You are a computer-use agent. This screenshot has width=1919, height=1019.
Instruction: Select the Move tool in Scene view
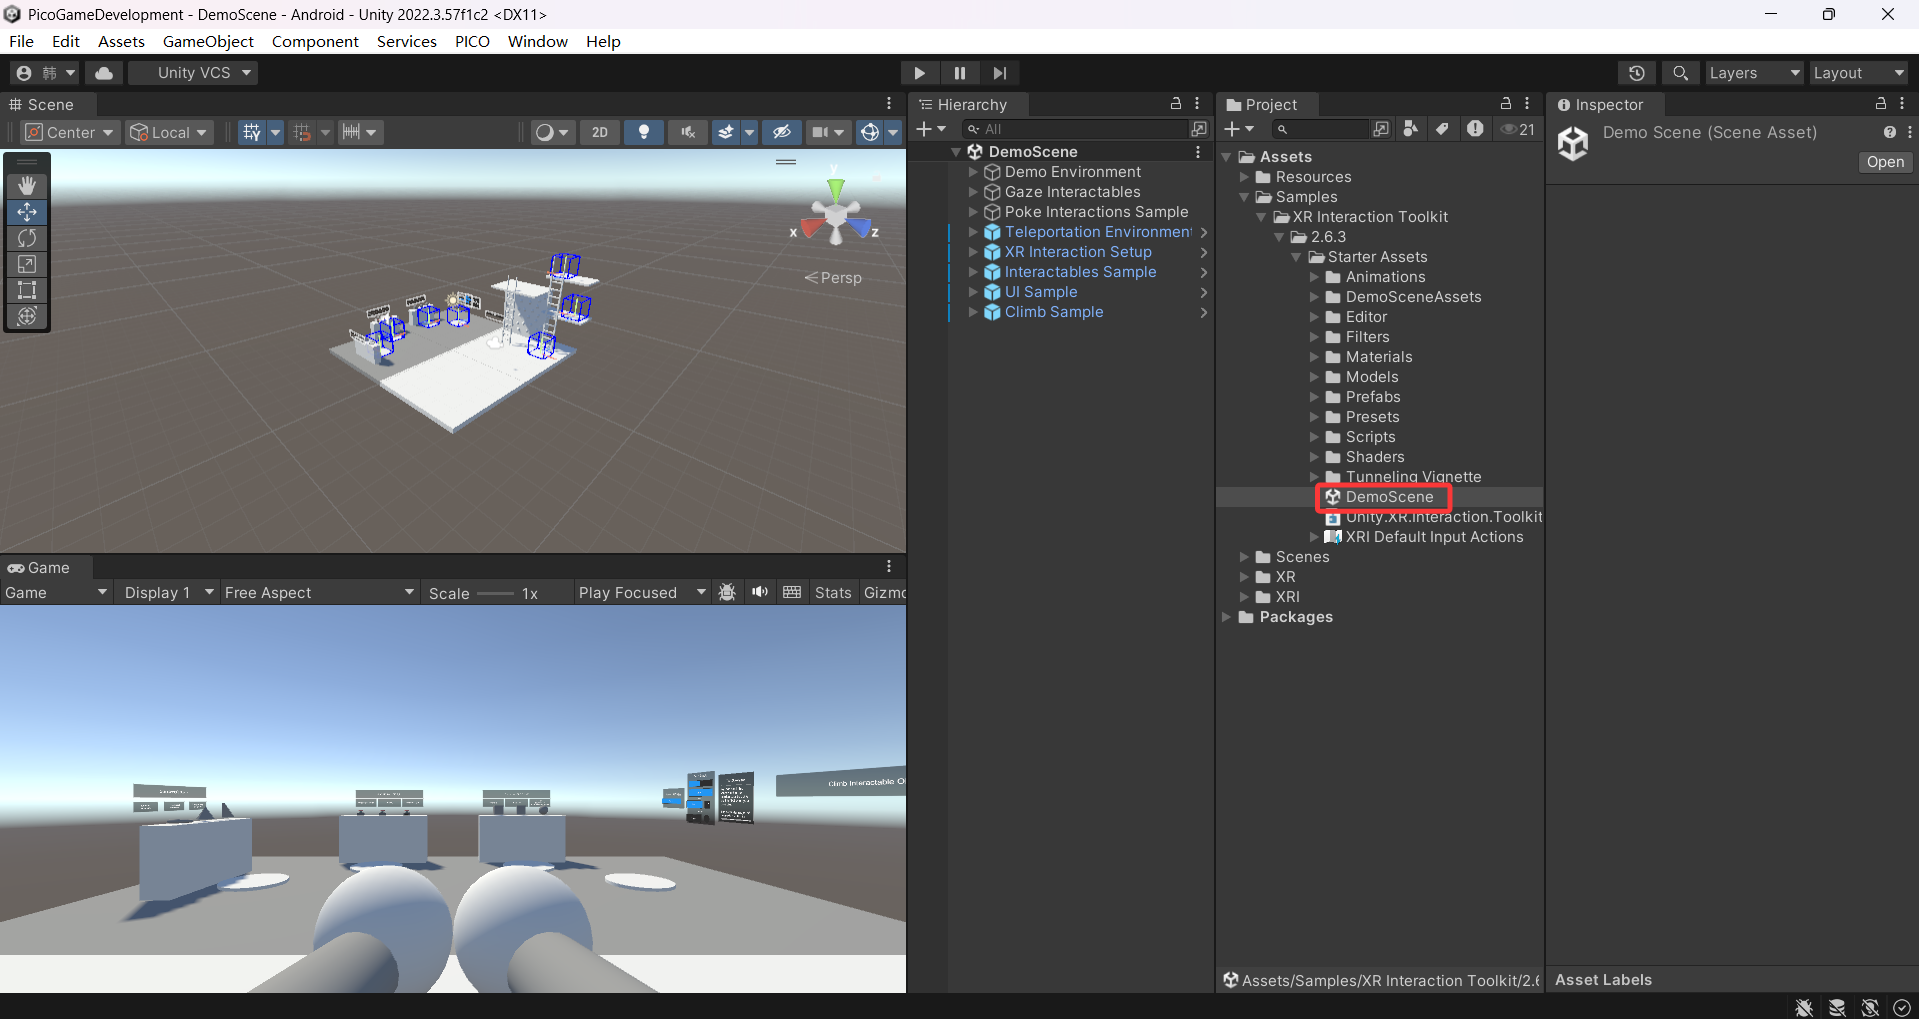[27, 212]
